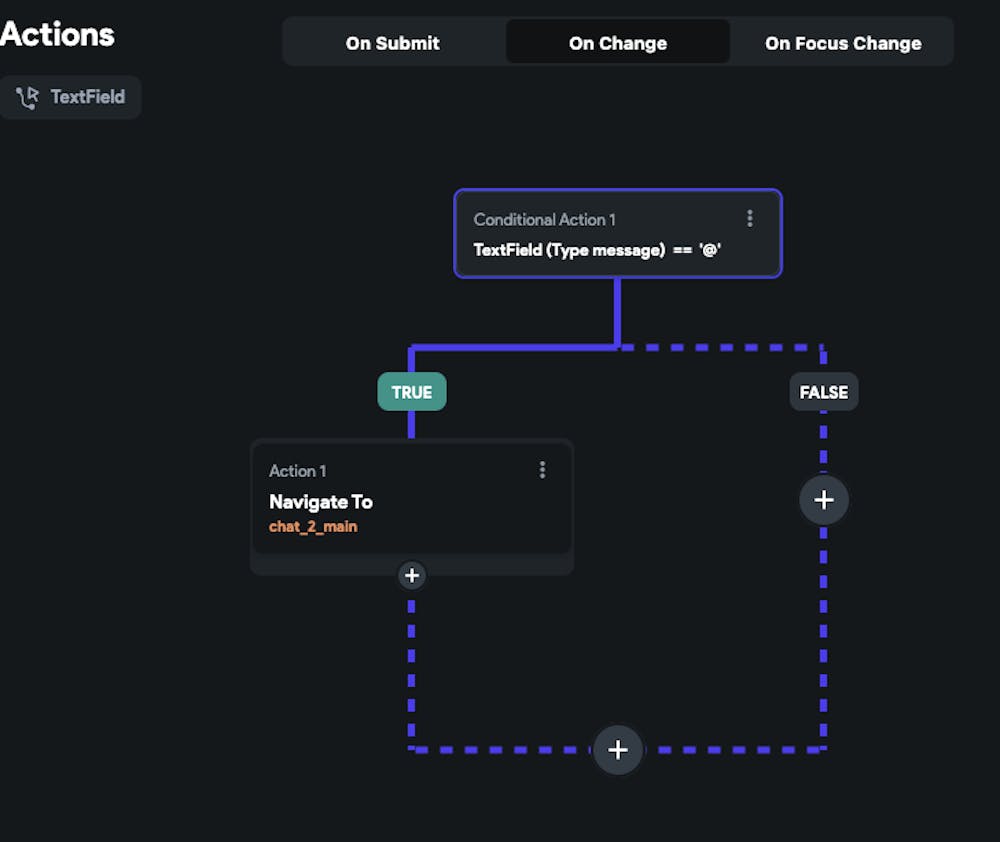Open Conditional Action 1 three-dot options menu
The image size is (1000, 842).
pos(750,219)
